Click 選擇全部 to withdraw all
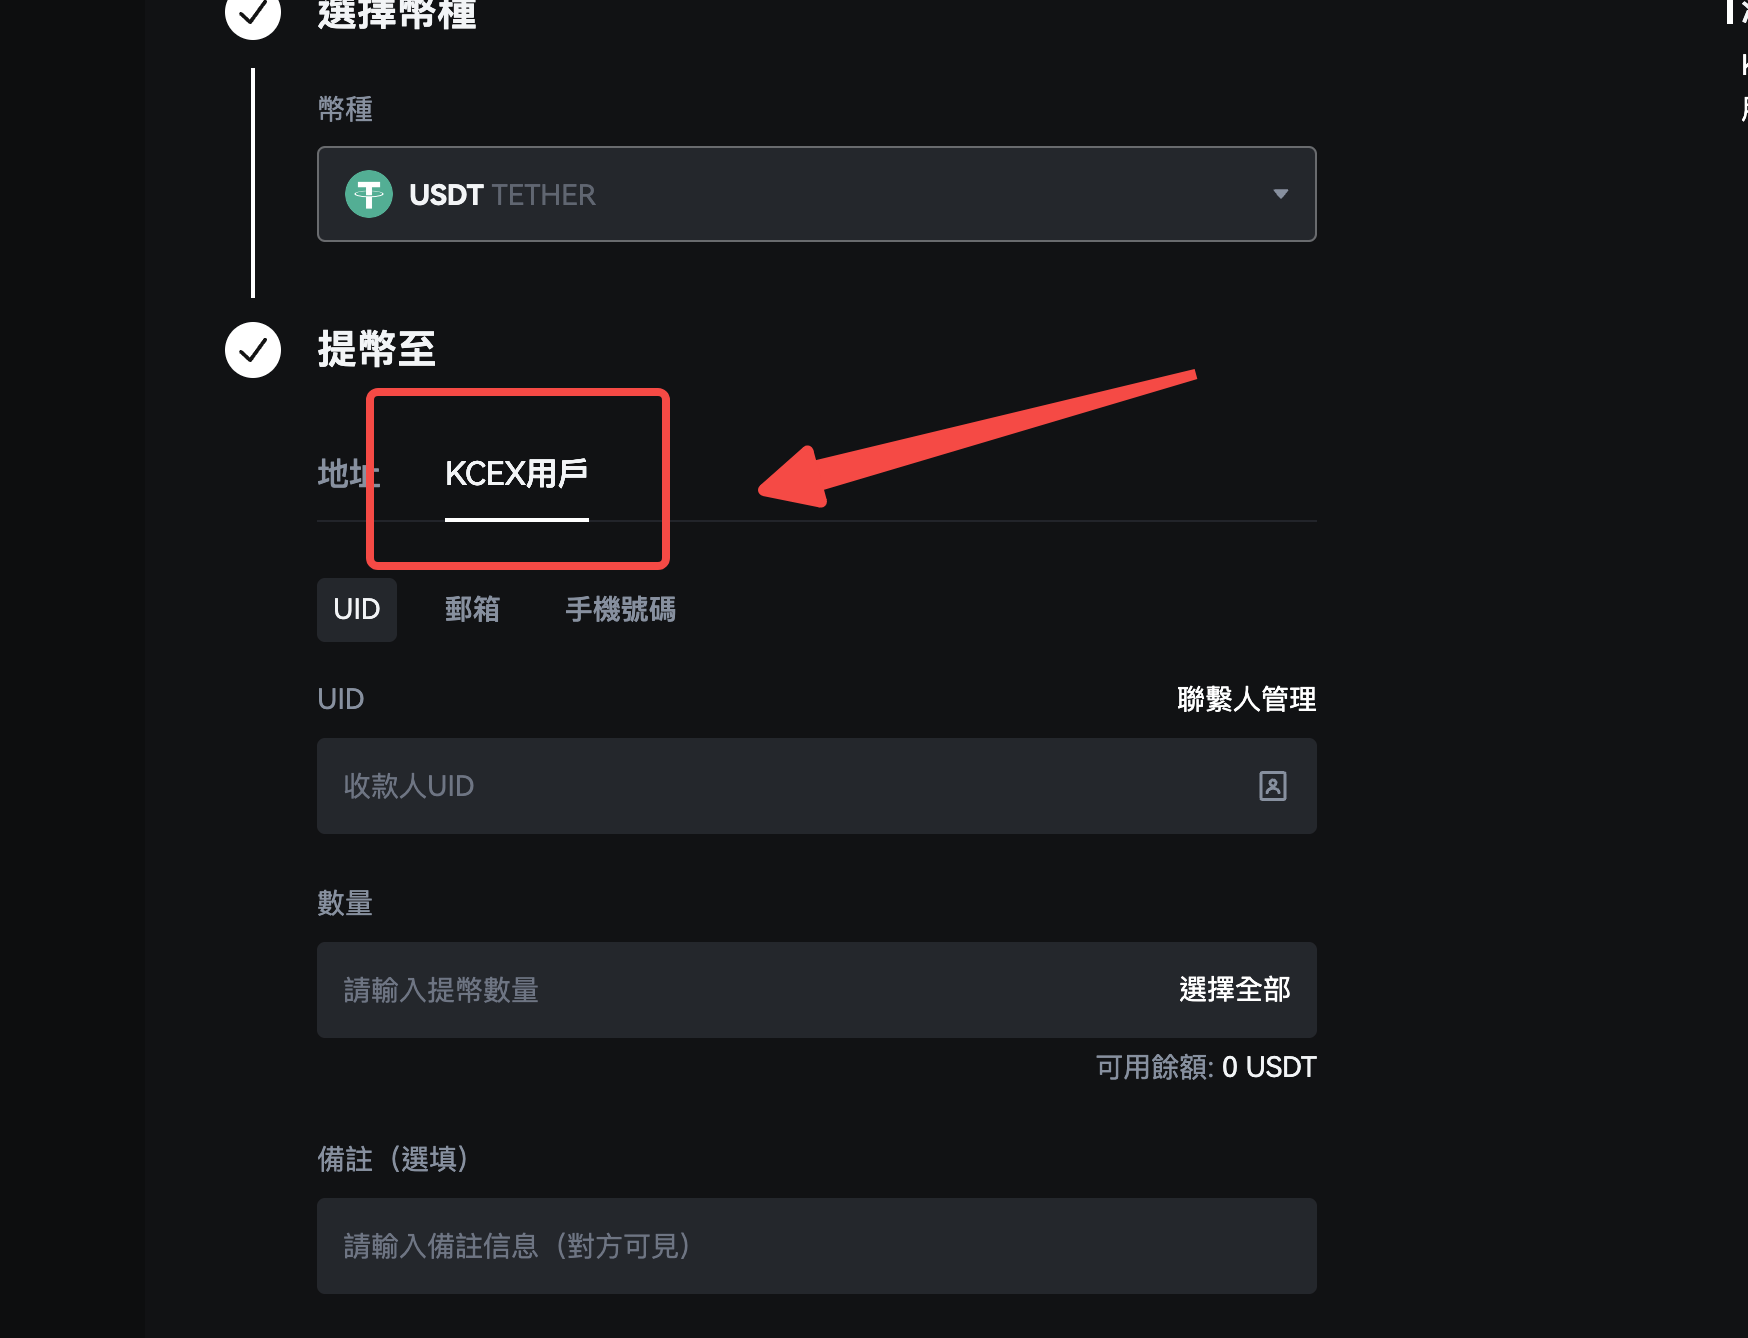Viewport: 1748px width, 1338px height. pos(1234,990)
